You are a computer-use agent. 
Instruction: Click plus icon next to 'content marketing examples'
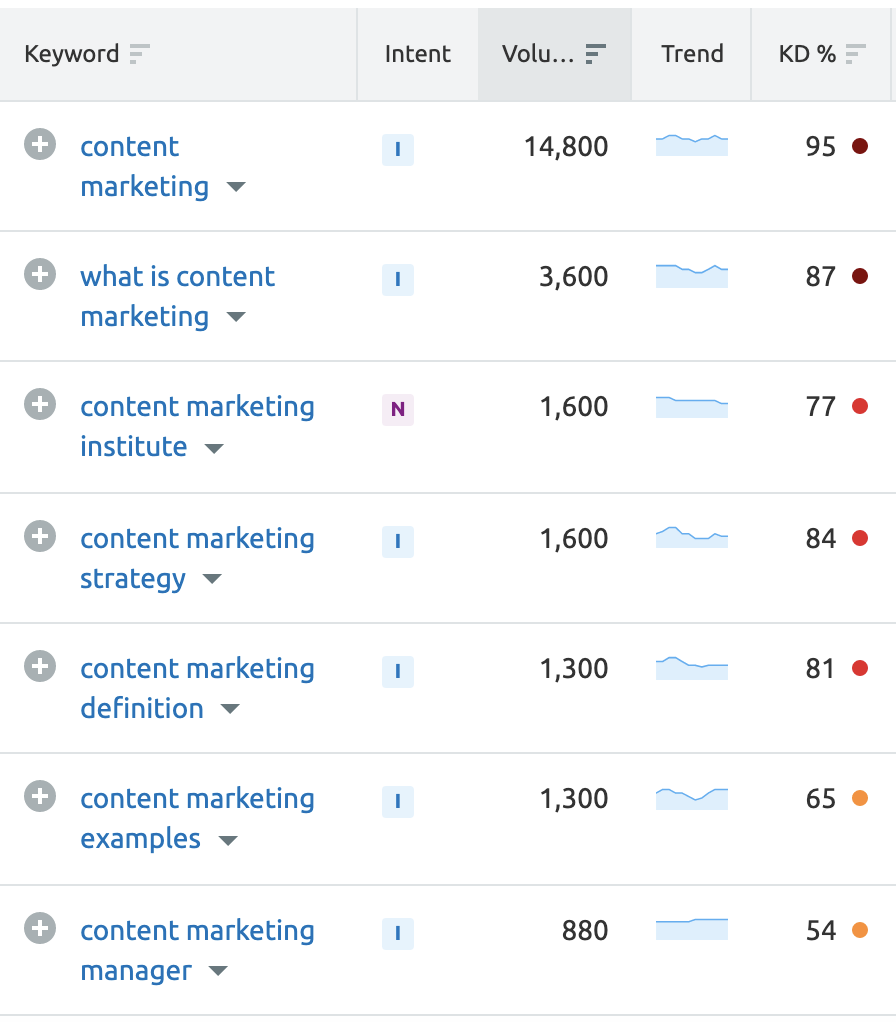(40, 796)
